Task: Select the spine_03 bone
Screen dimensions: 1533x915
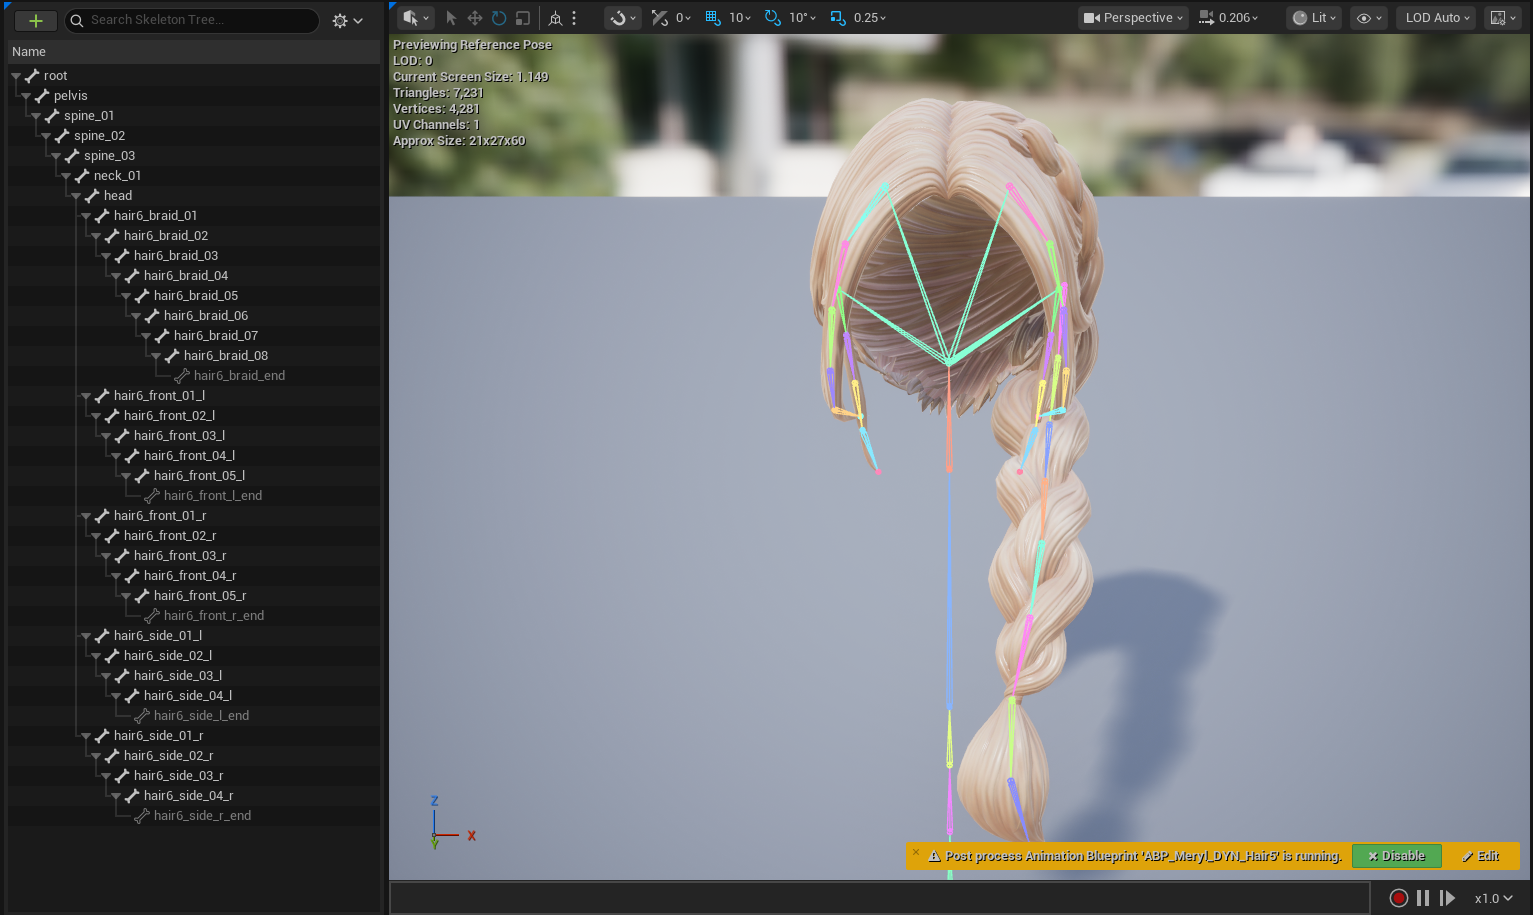Action: 109,156
